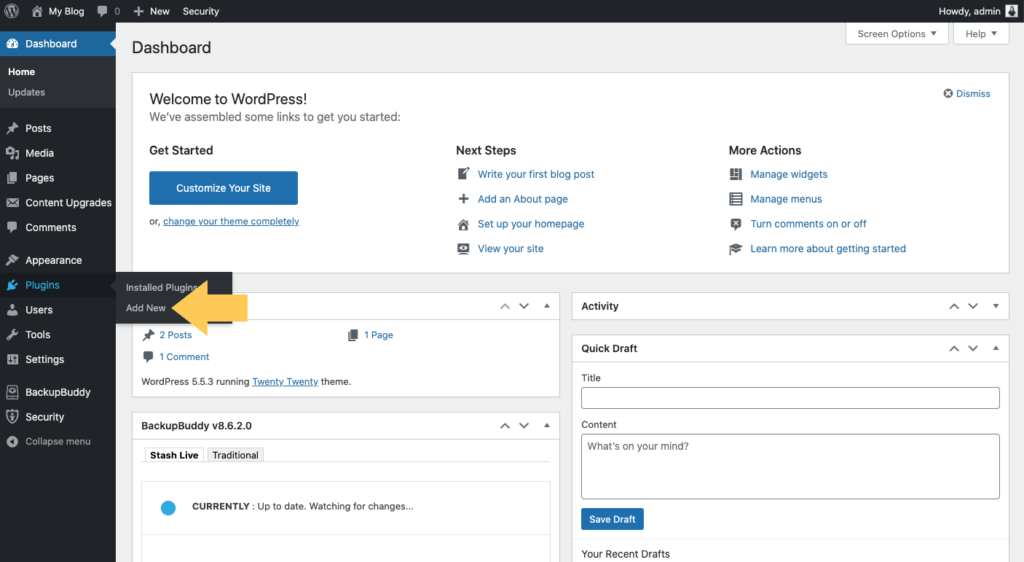Screen dimensions: 1024x562
Task: Move Quick Draft widget down
Action: [973, 349]
